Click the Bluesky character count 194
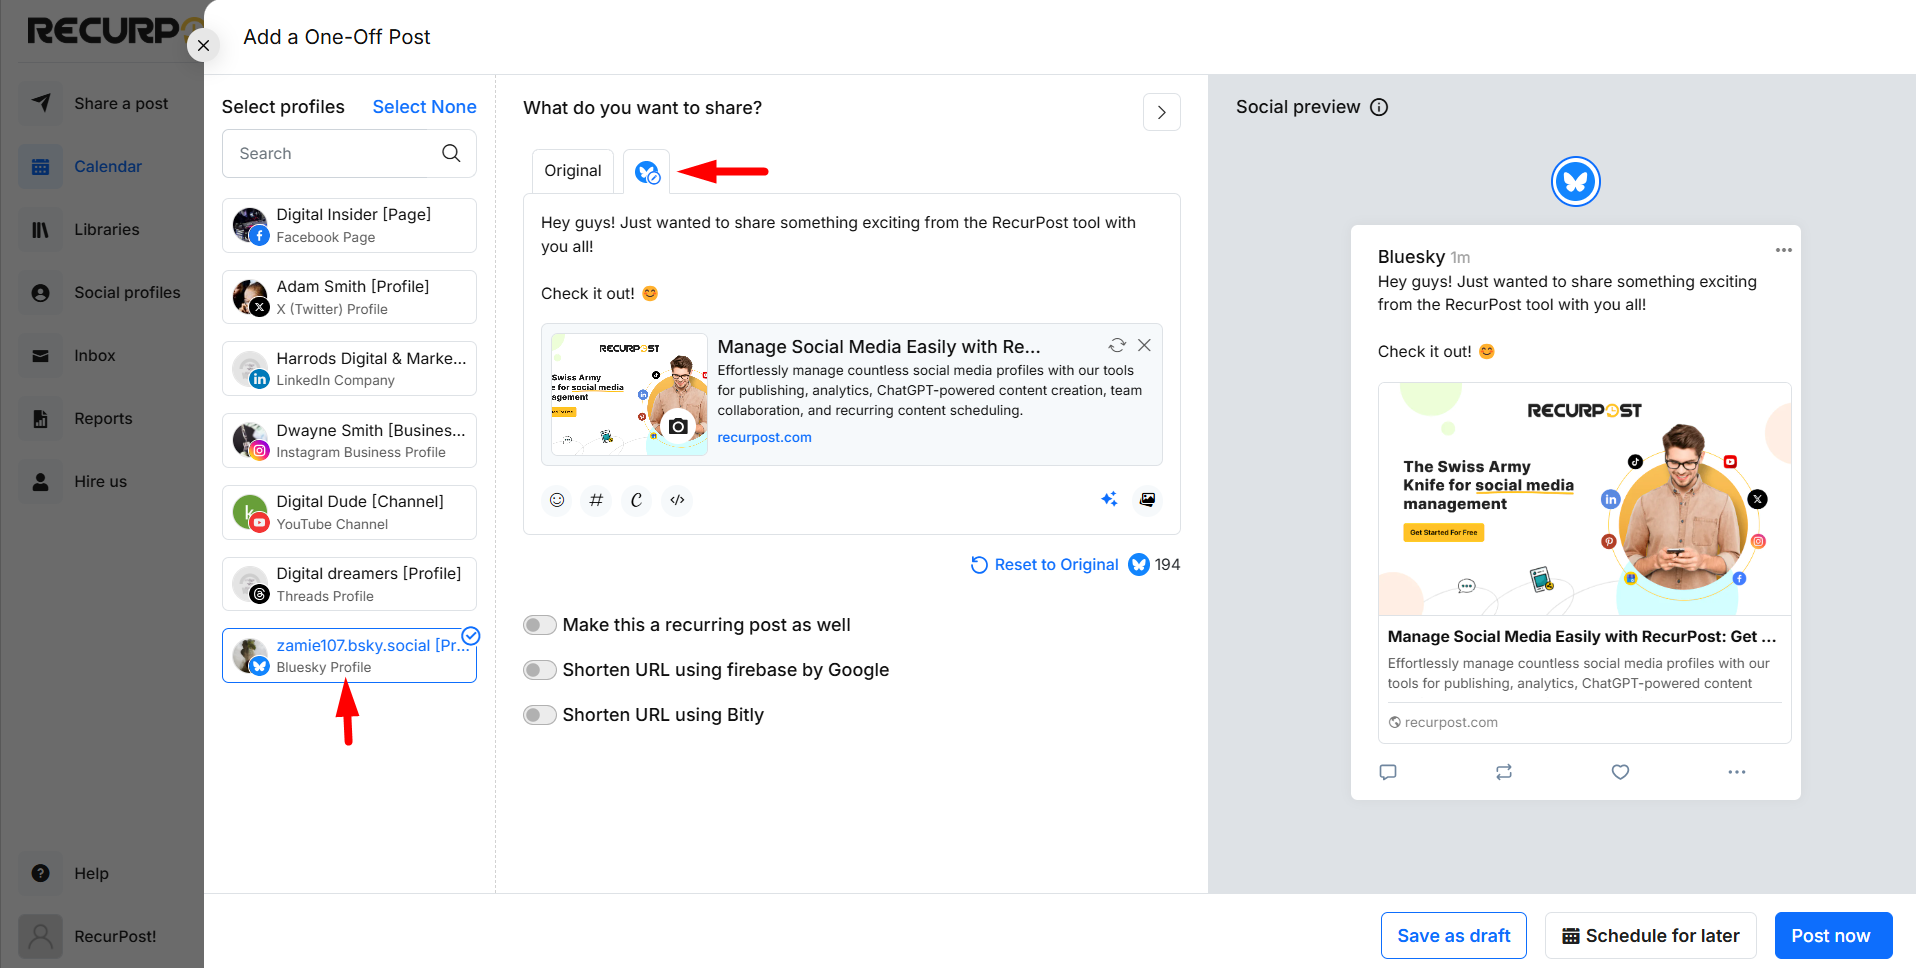 (1155, 565)
